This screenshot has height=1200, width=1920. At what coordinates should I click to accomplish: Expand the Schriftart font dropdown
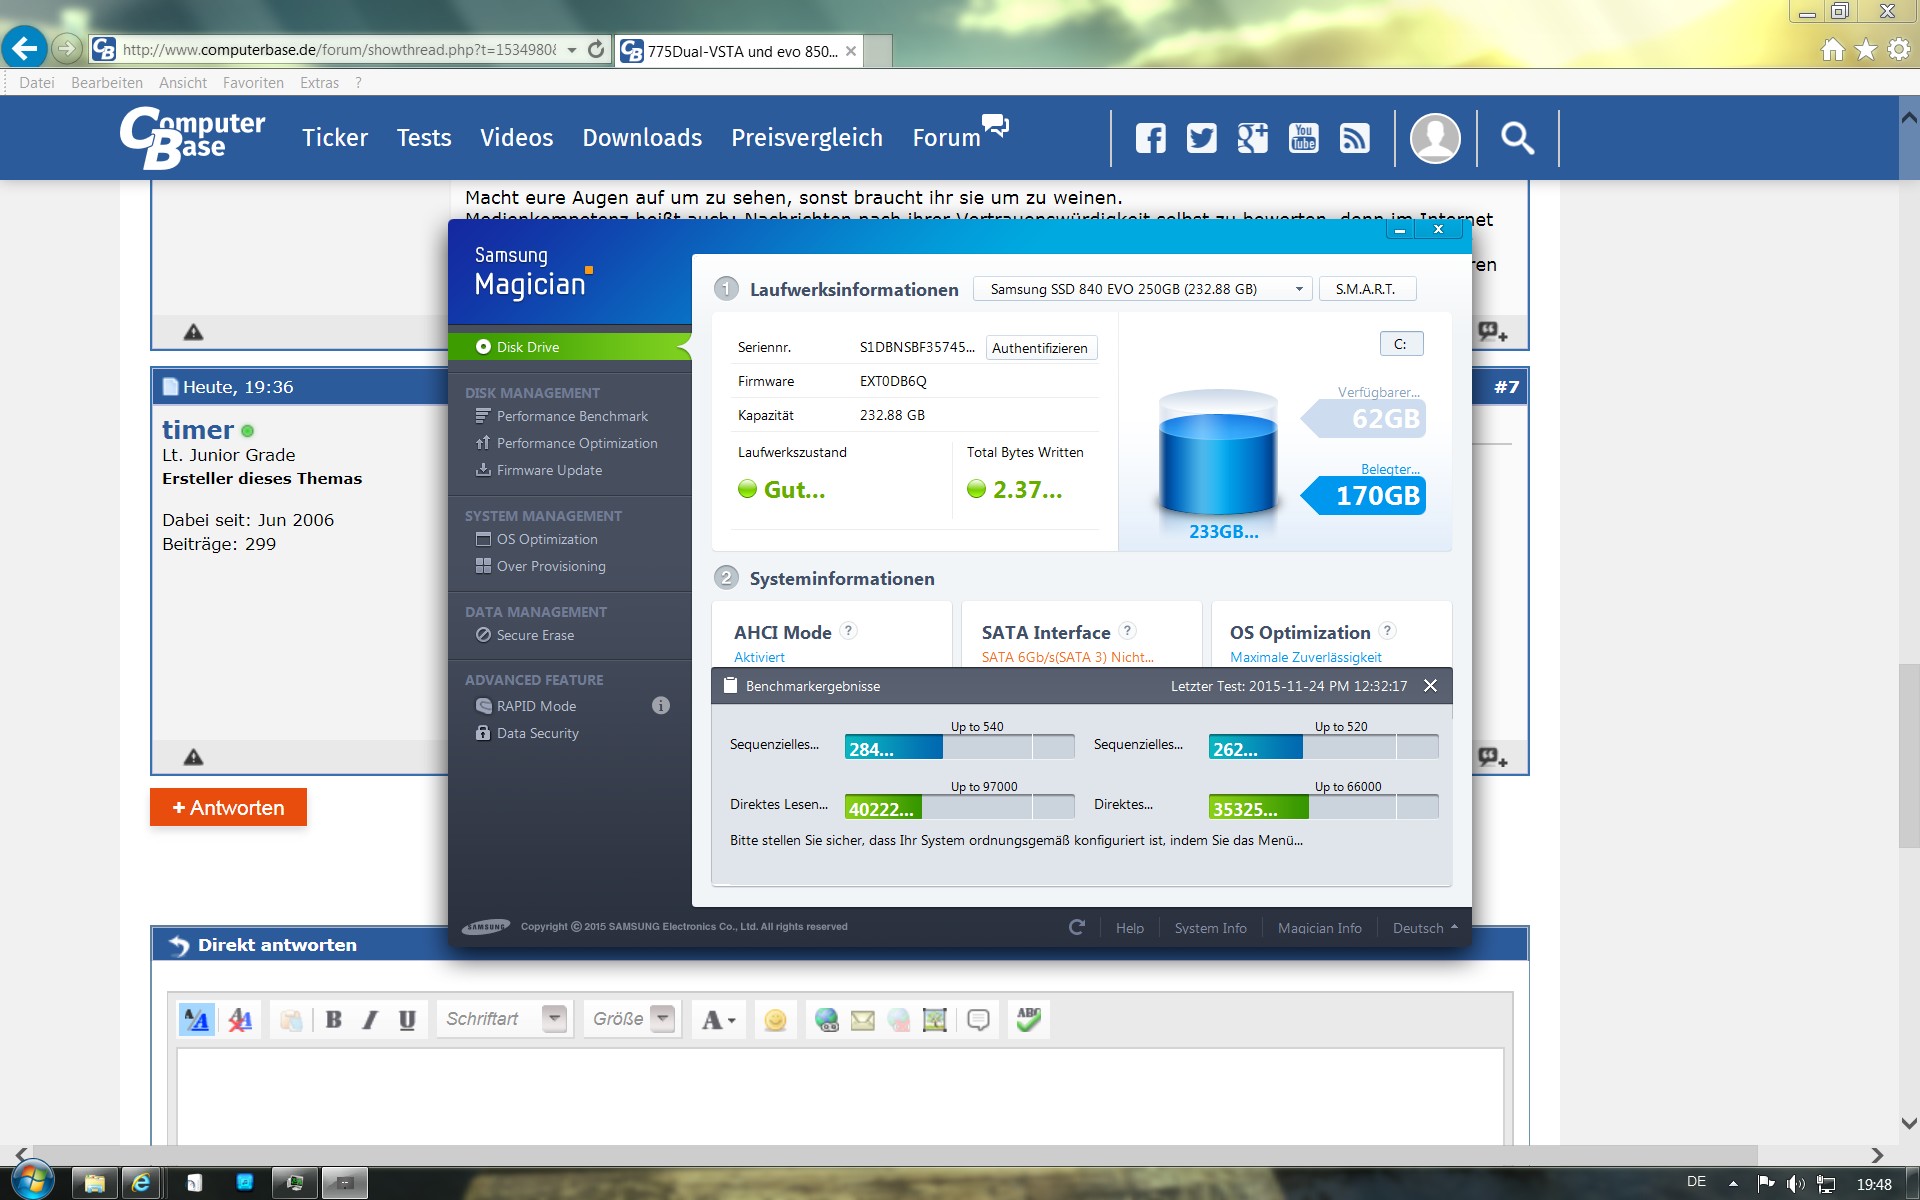(554, 1019)
